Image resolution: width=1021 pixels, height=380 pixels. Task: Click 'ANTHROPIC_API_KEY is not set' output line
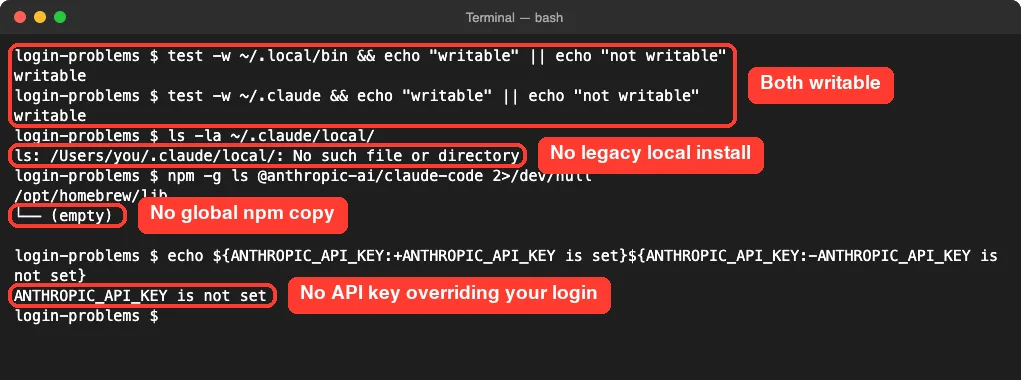[140, 296]
